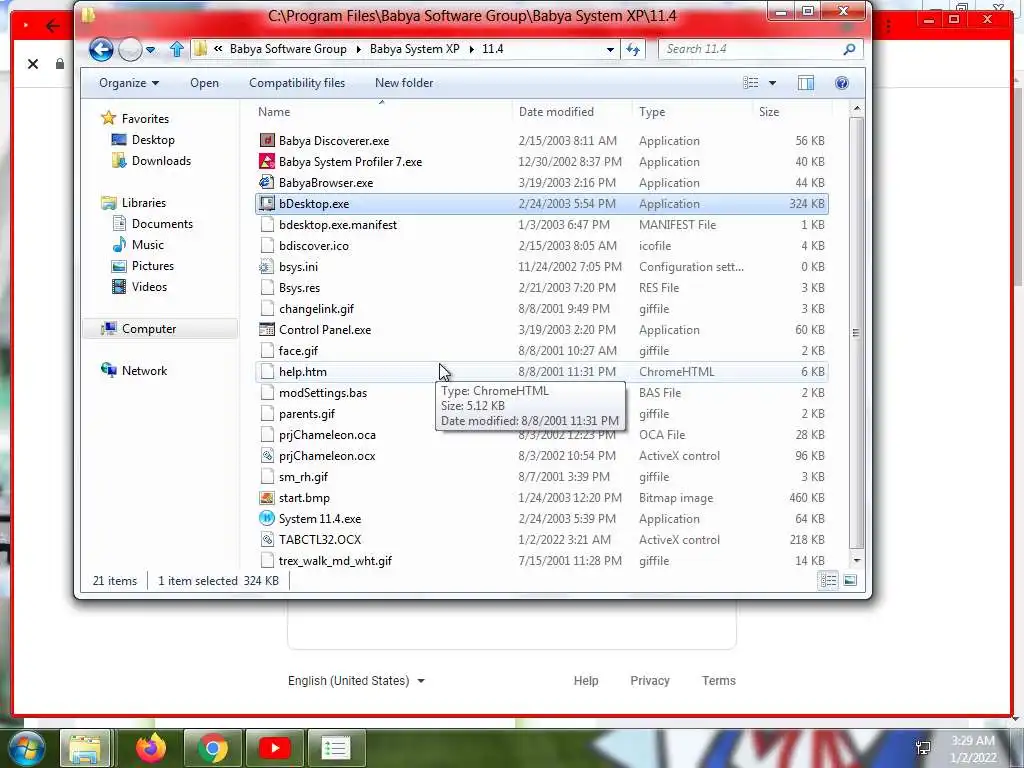Click Open in the command bar
The image size is (1024, 768).
204,83
